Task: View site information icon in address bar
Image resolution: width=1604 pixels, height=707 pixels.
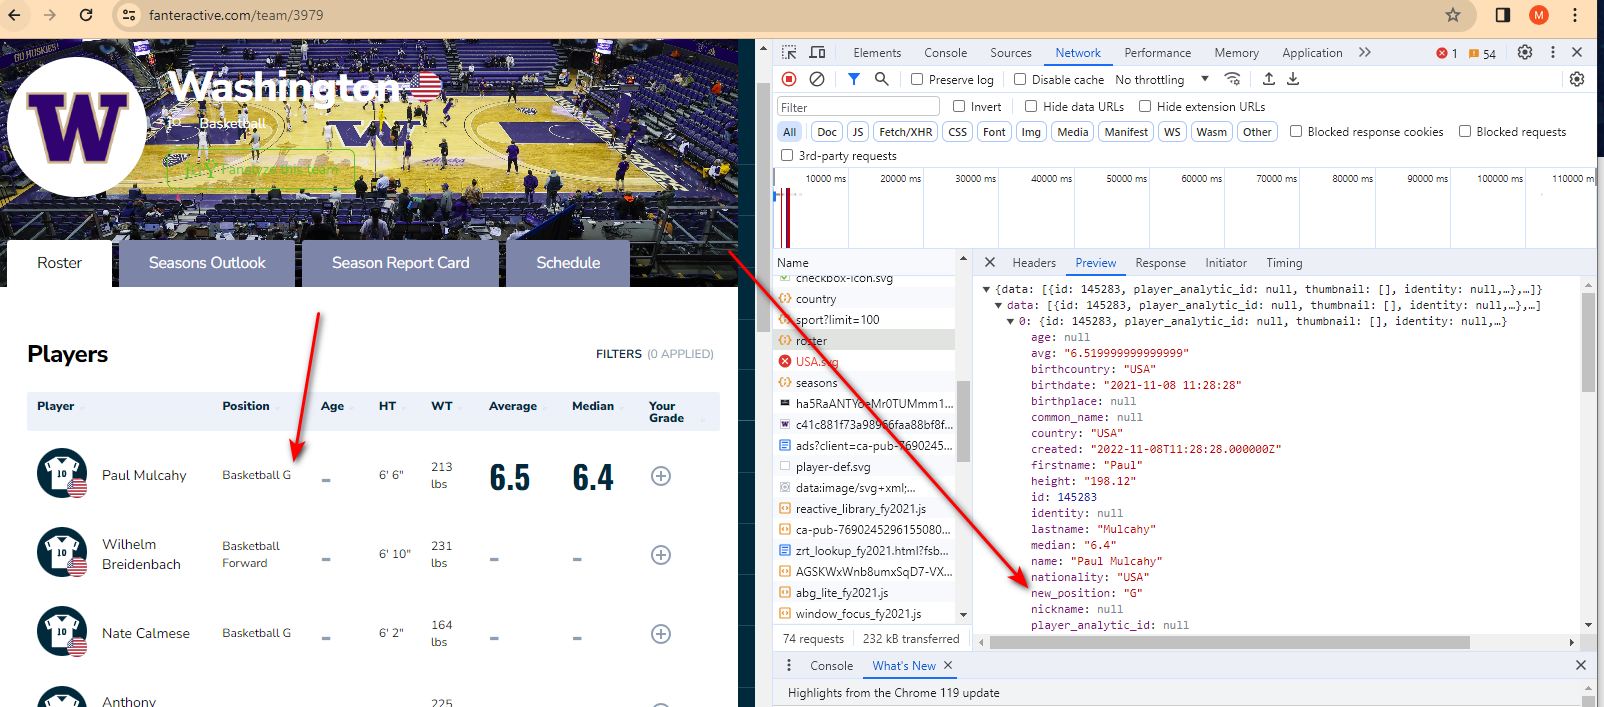Action: click(x=128, y=15)
